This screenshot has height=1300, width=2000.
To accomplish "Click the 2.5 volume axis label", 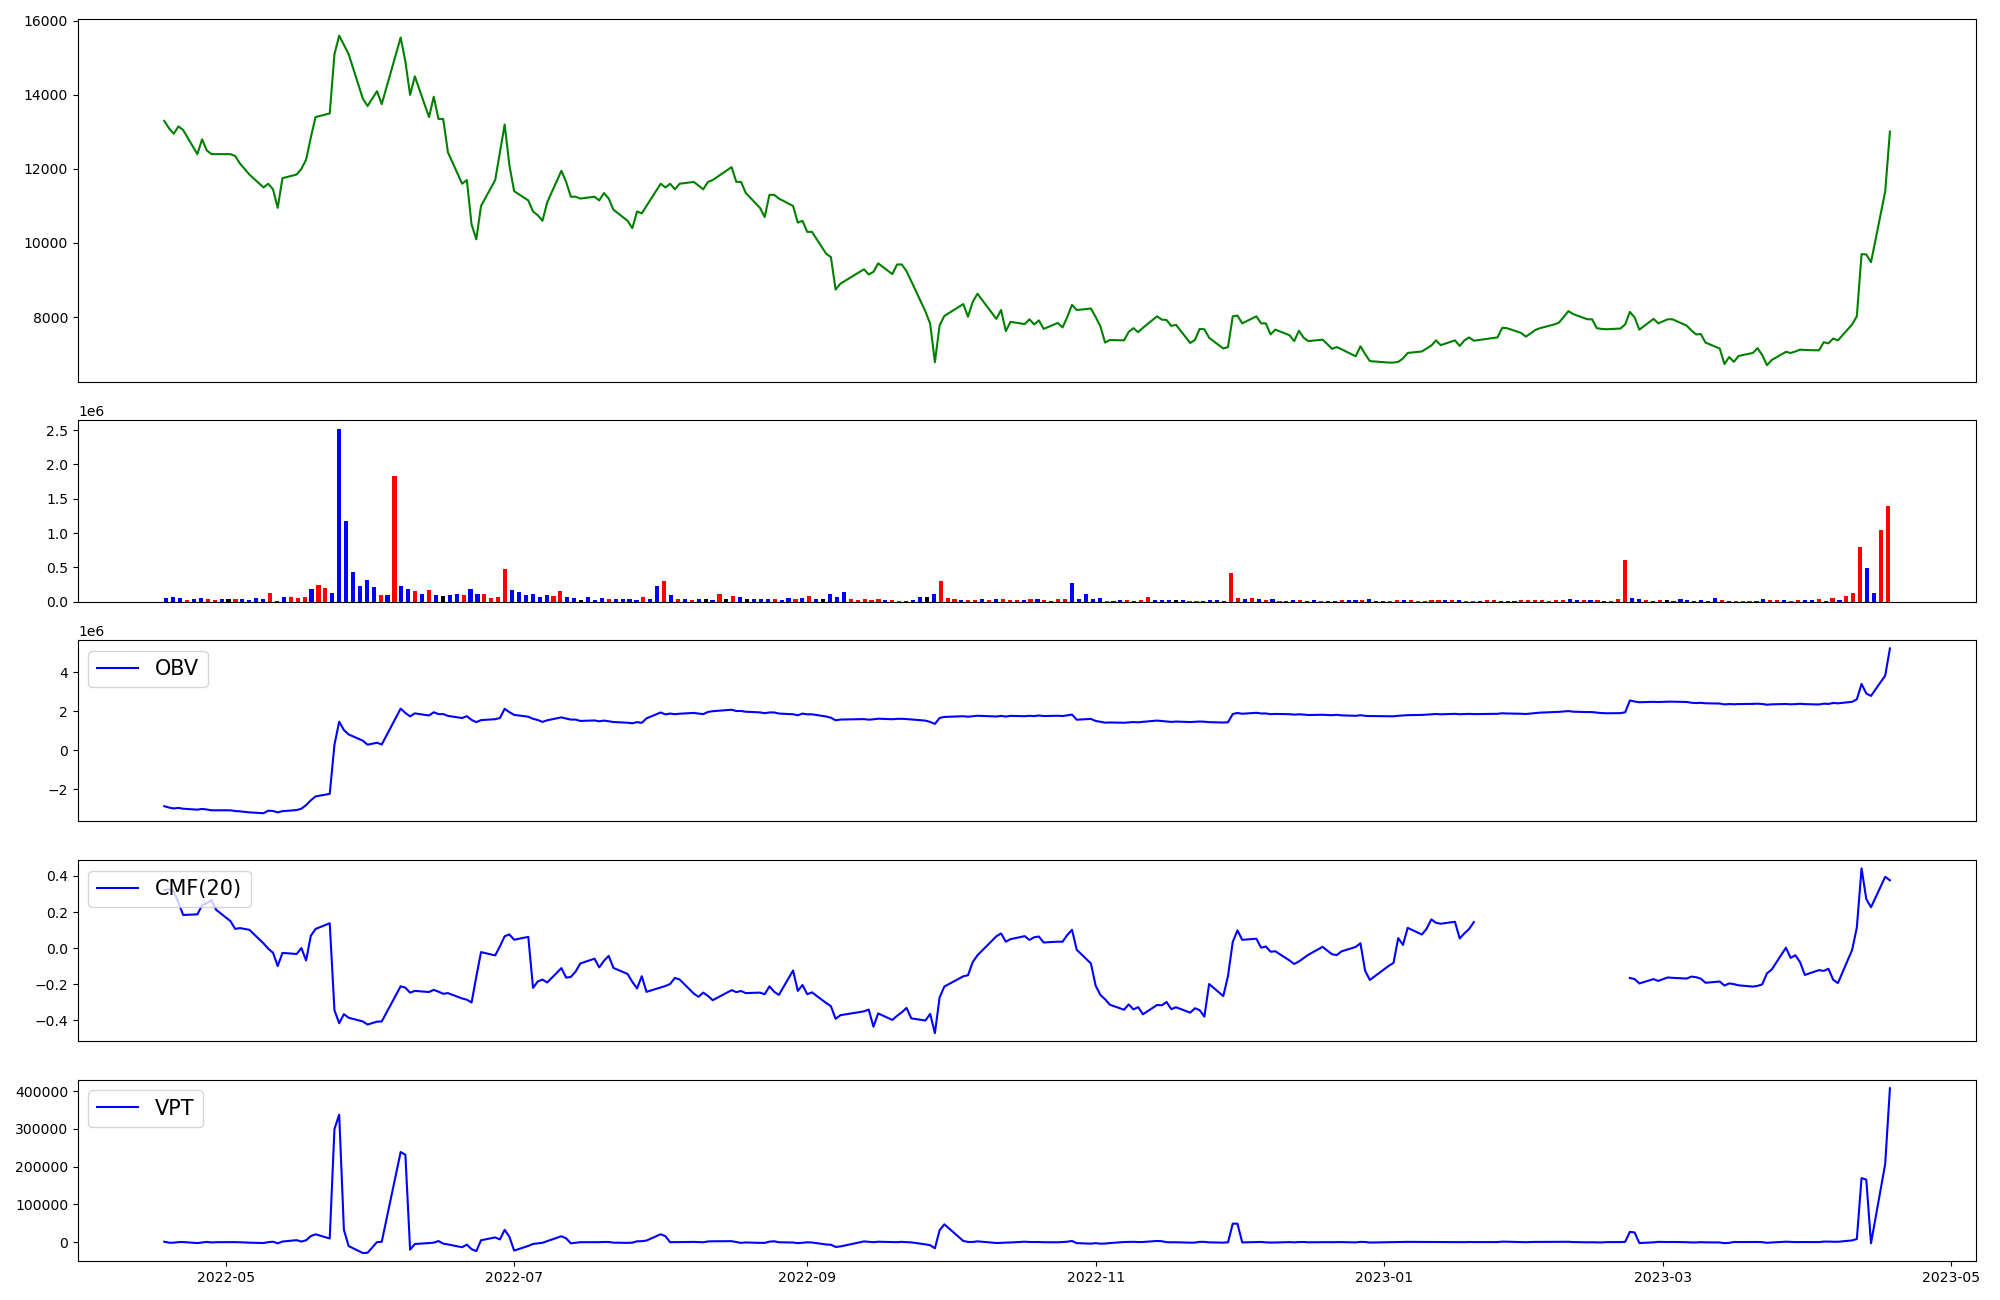I will point(56,431).
